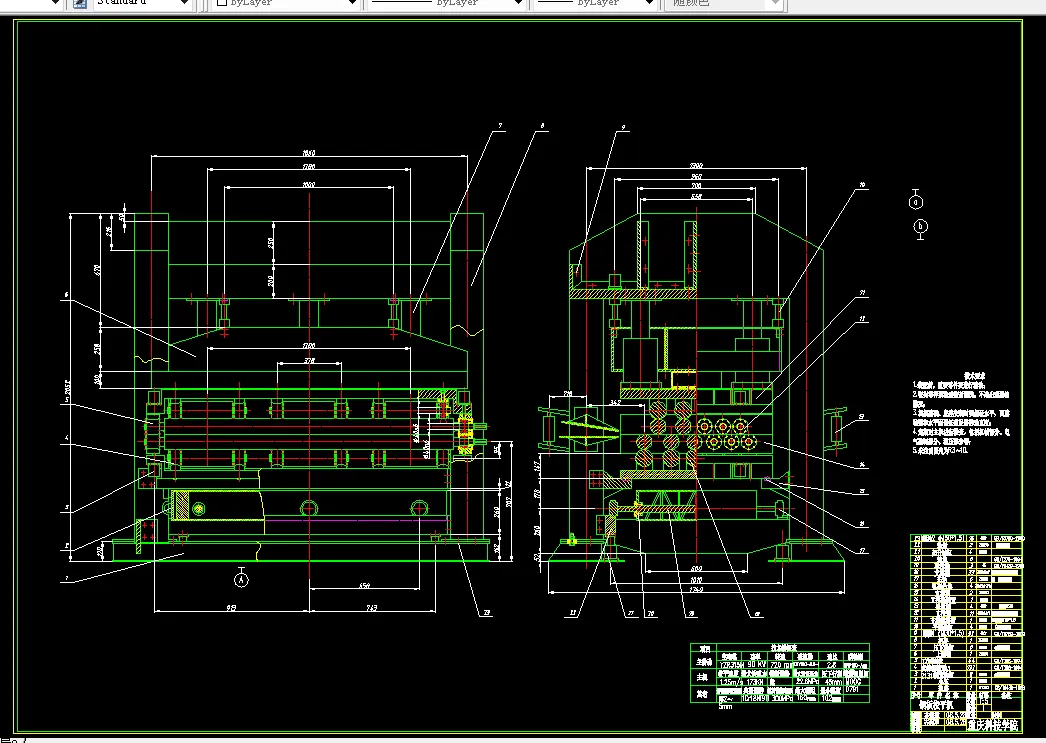Select the topmost 1860 dimension in left view
Image resolution: width=1046 pixels, height=743 pixels.
pos(309,153)
